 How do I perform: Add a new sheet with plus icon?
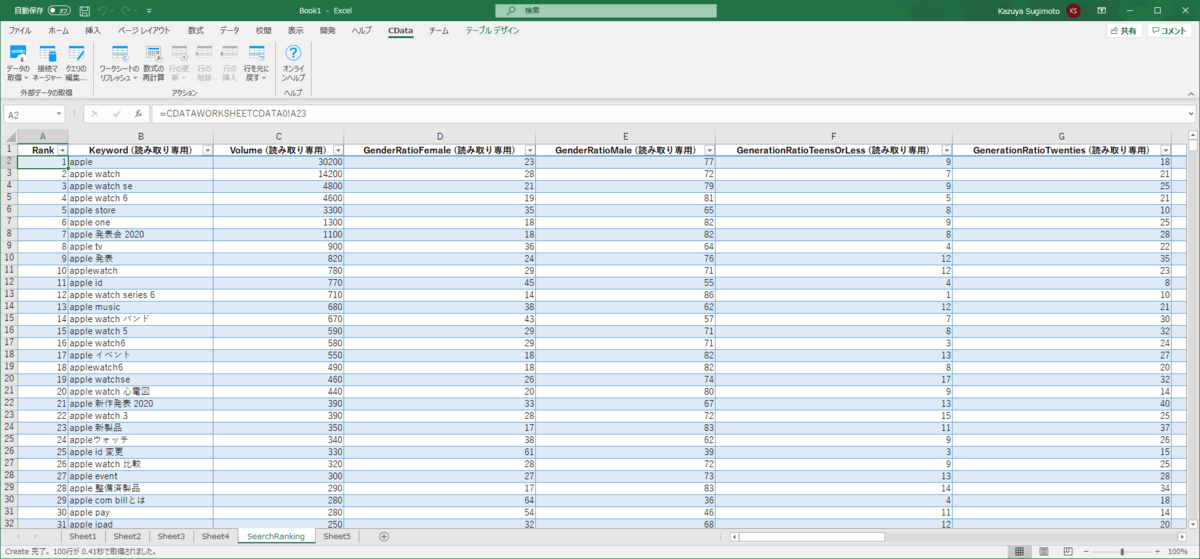pyautogui.click(x=383, y=537)
